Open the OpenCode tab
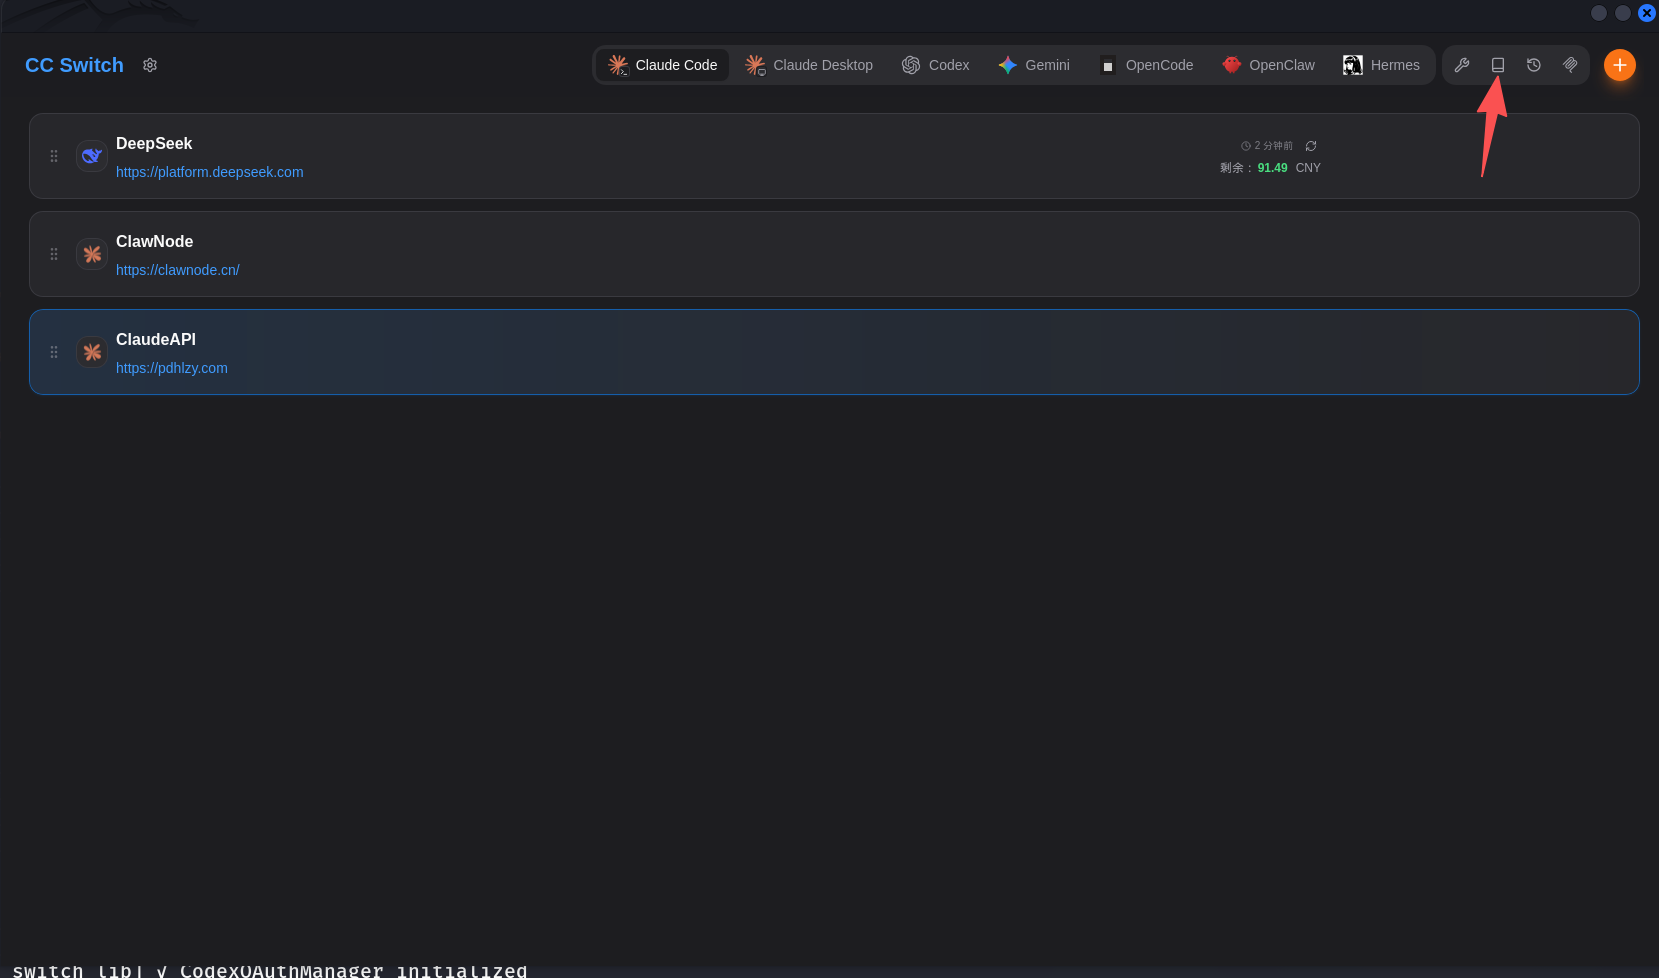The image size is (1659, 978). click(1146, 65)
